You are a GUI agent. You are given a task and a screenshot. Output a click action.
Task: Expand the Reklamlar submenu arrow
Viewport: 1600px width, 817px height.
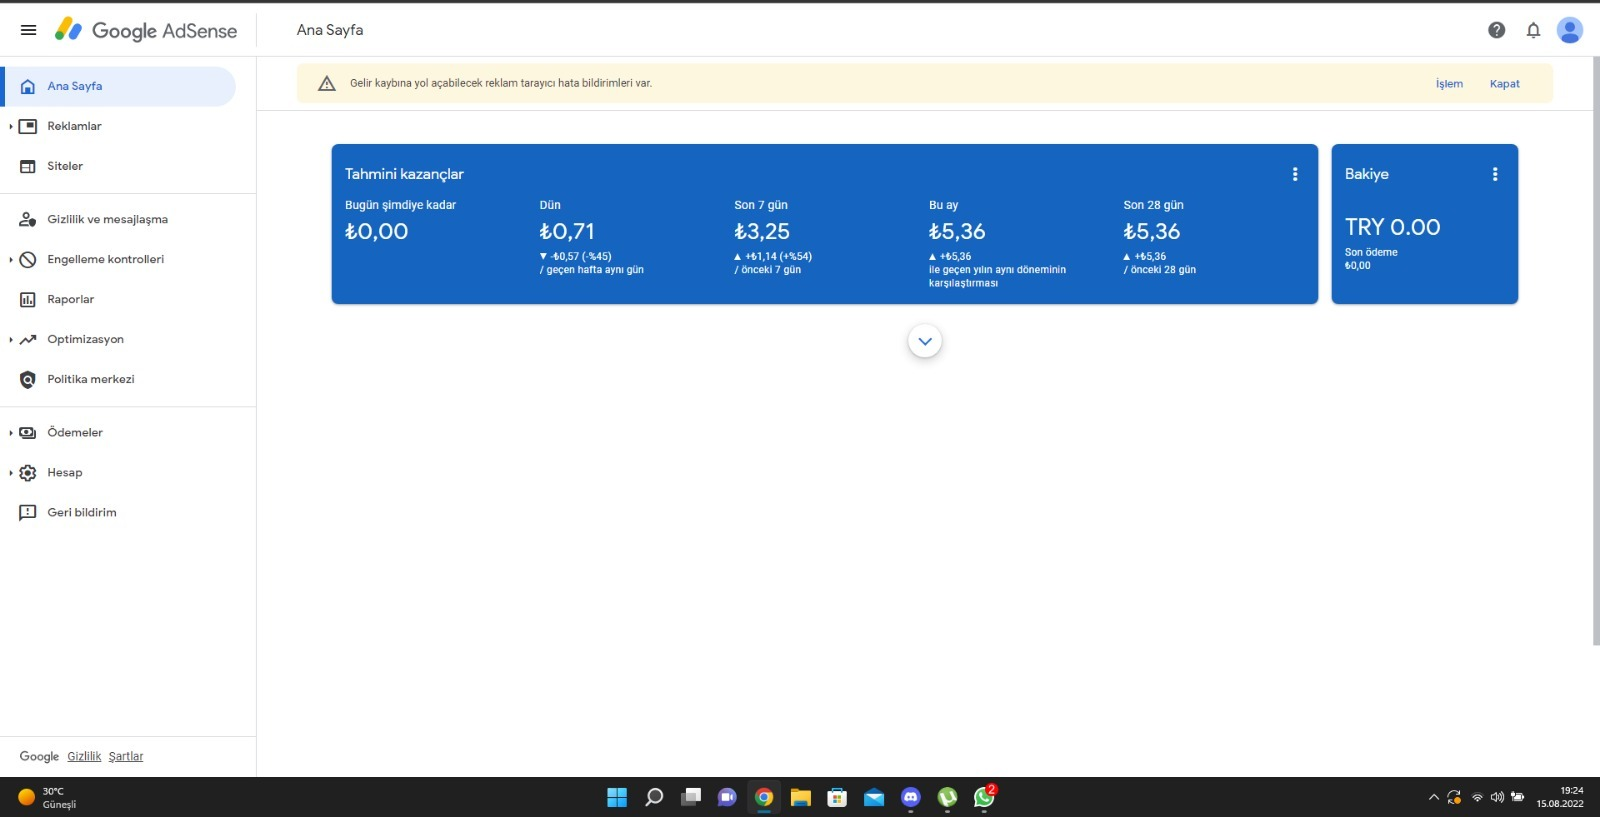pos(10,127)
